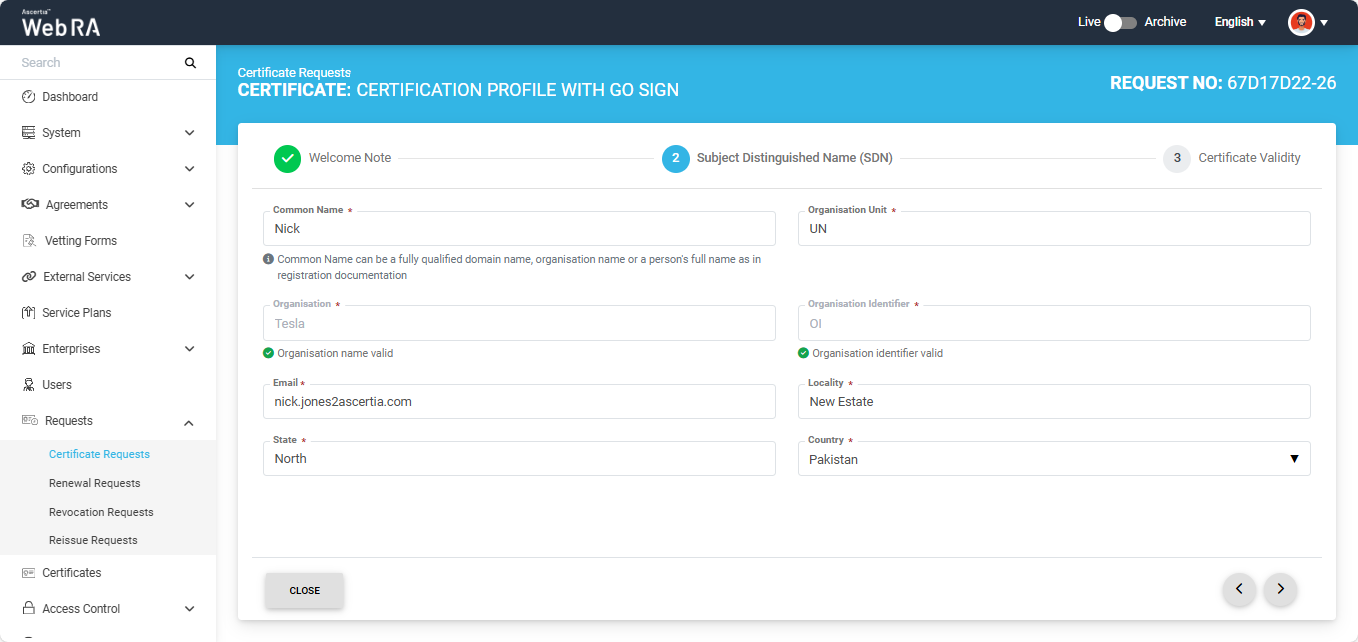
Task: Open the English language dropdown
Action: coord(1240,22)
